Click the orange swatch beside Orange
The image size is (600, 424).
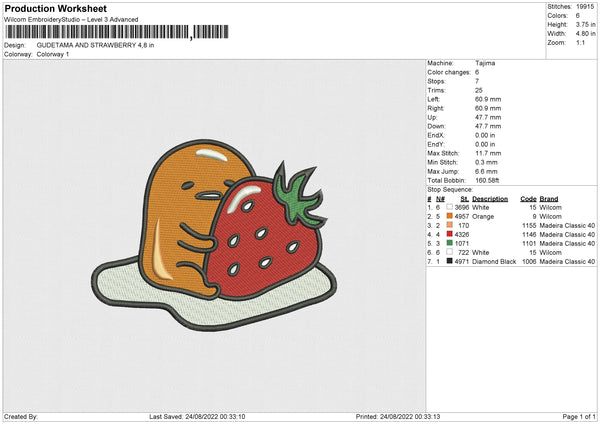[449, 216]
